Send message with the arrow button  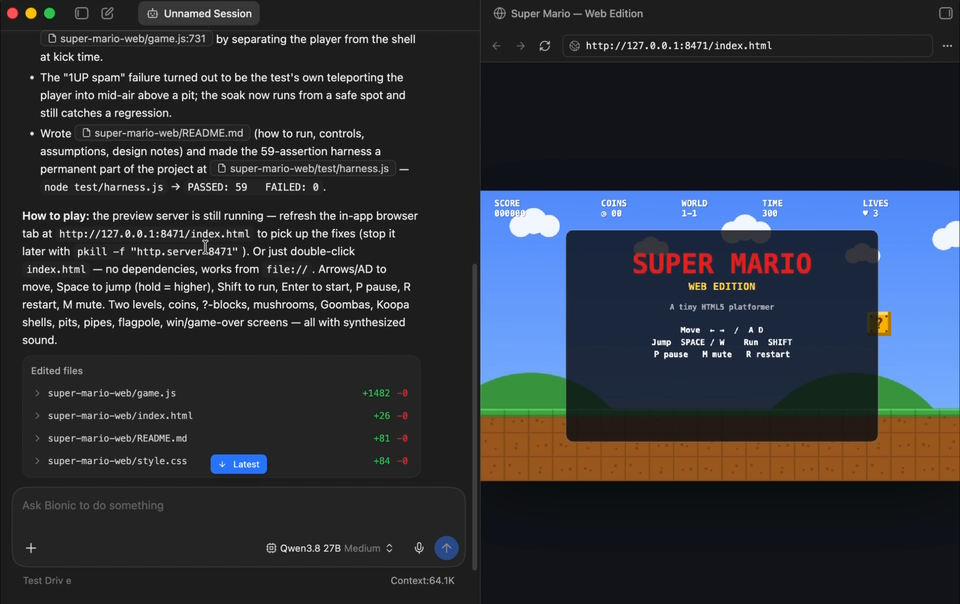click(x=446, y=548)
